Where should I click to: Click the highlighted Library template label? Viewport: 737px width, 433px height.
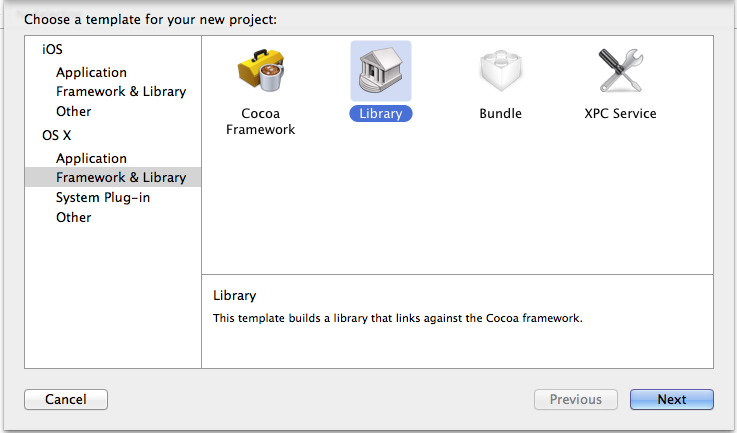point(381,113)
